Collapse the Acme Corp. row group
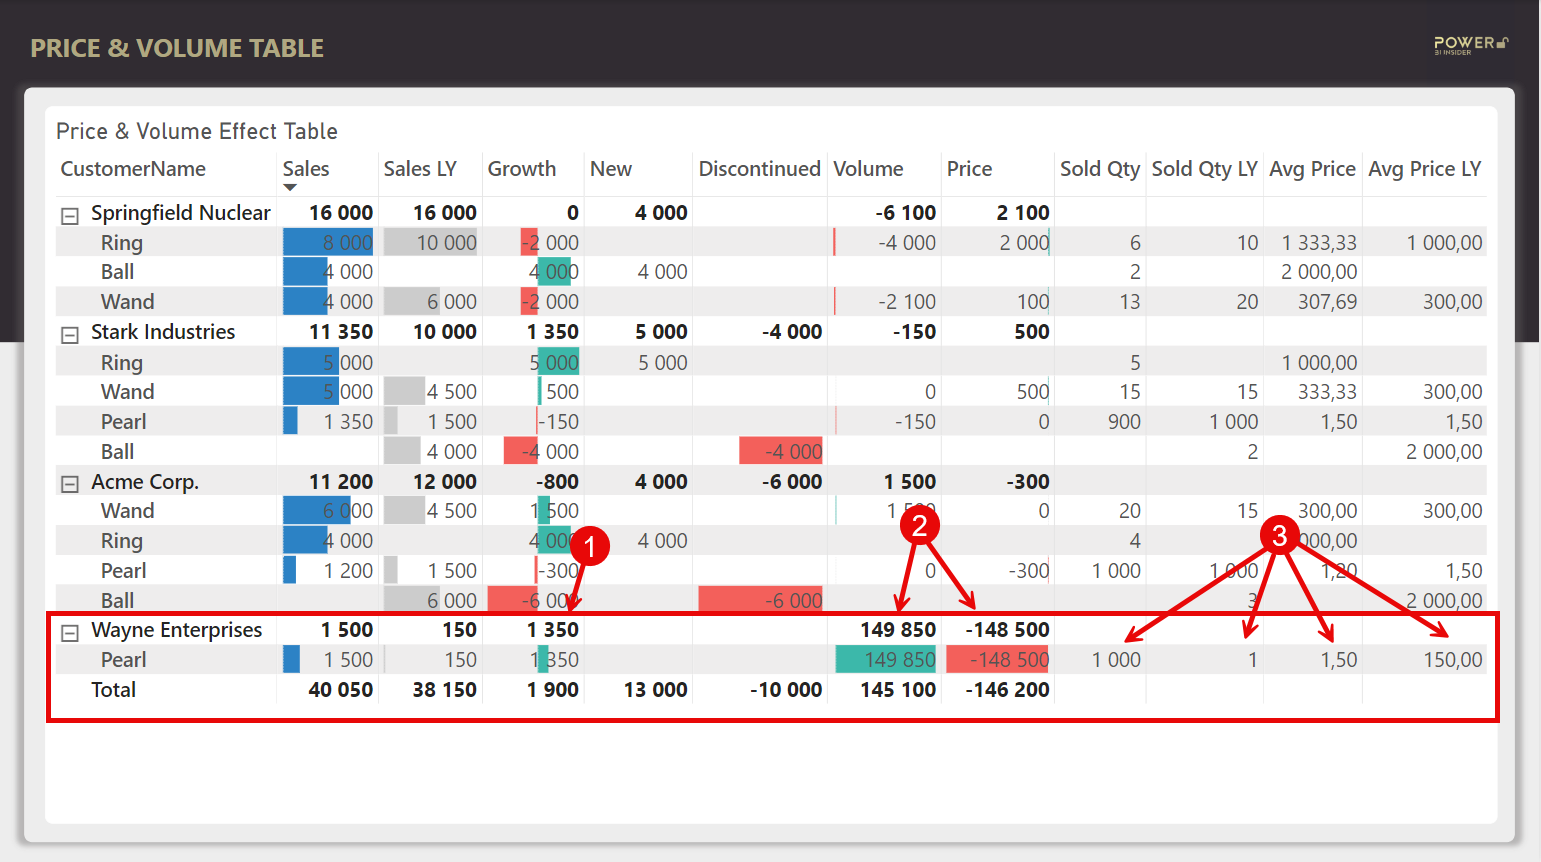1541x862 pixels. coord(70,484)
